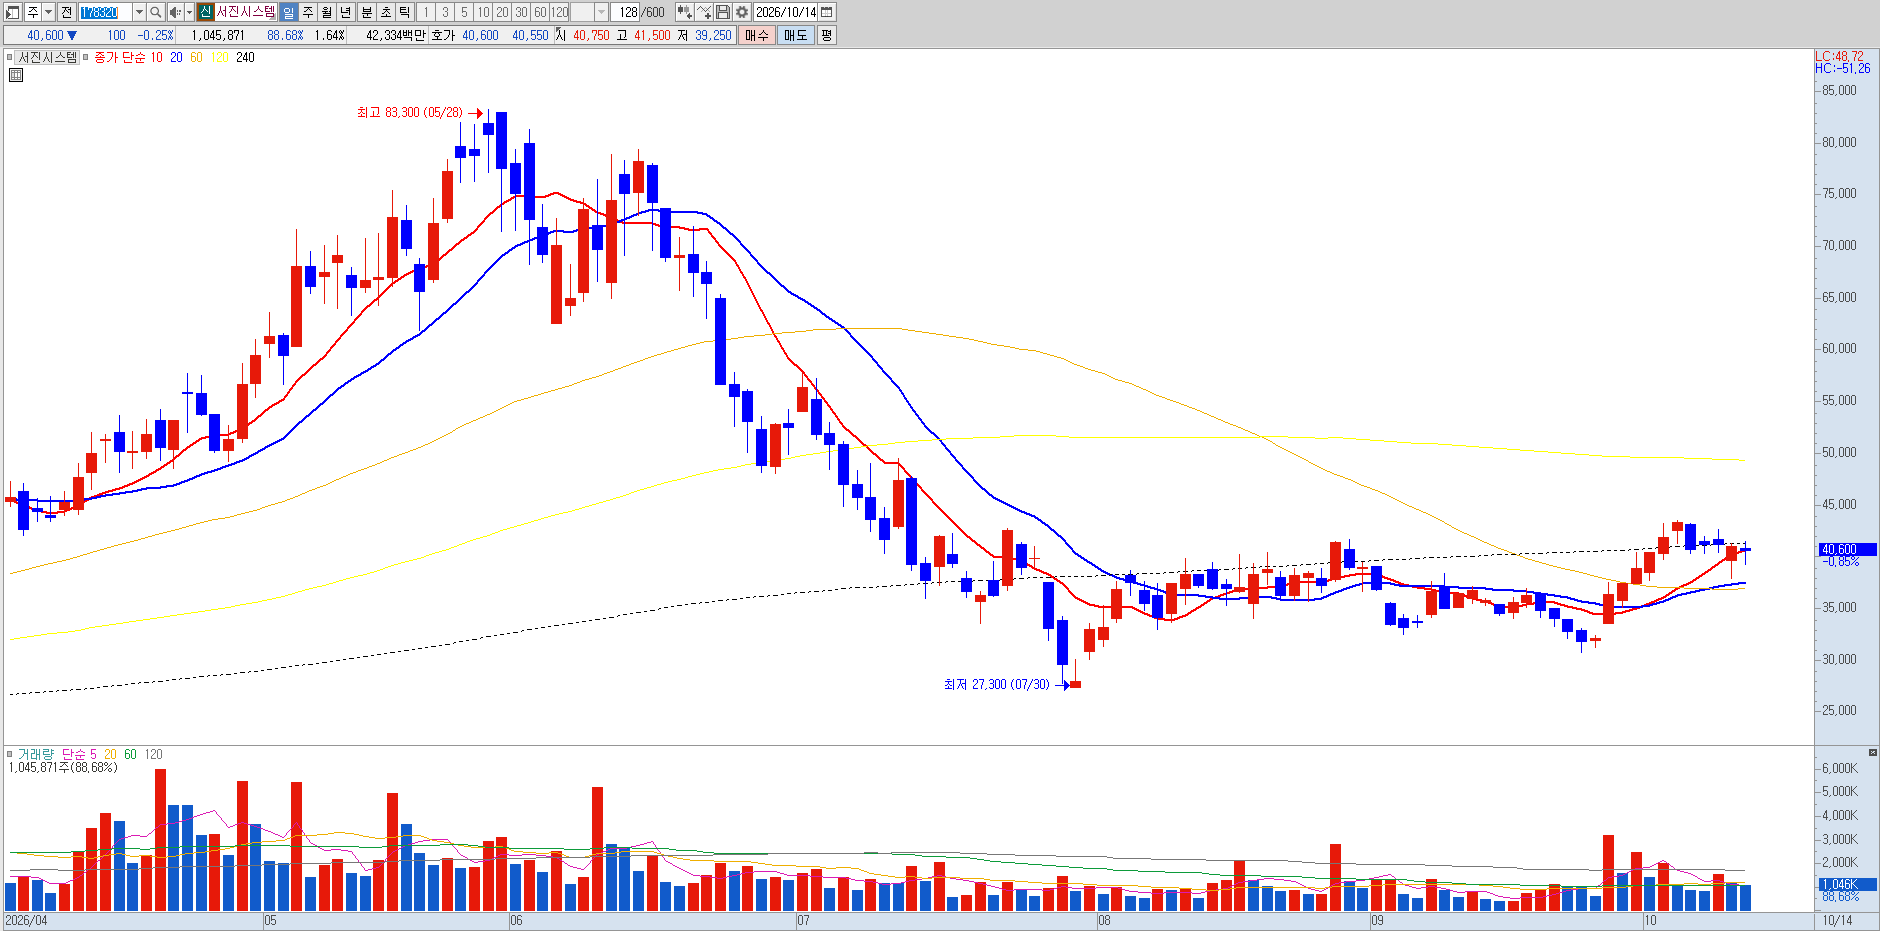Click the current price tag 40,600 on the price axis
Viewport: 1880px width, 931px height.
click(x=1846, y=549)
